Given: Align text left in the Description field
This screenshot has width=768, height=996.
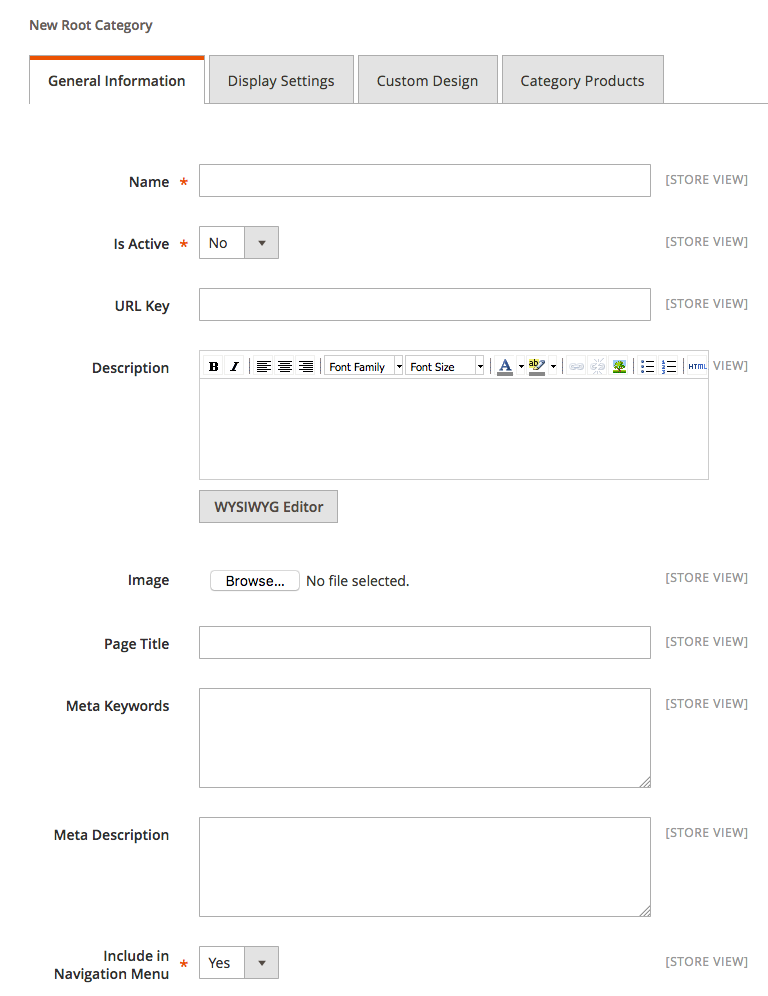Looking at the screenshot, I should [263, 365].
